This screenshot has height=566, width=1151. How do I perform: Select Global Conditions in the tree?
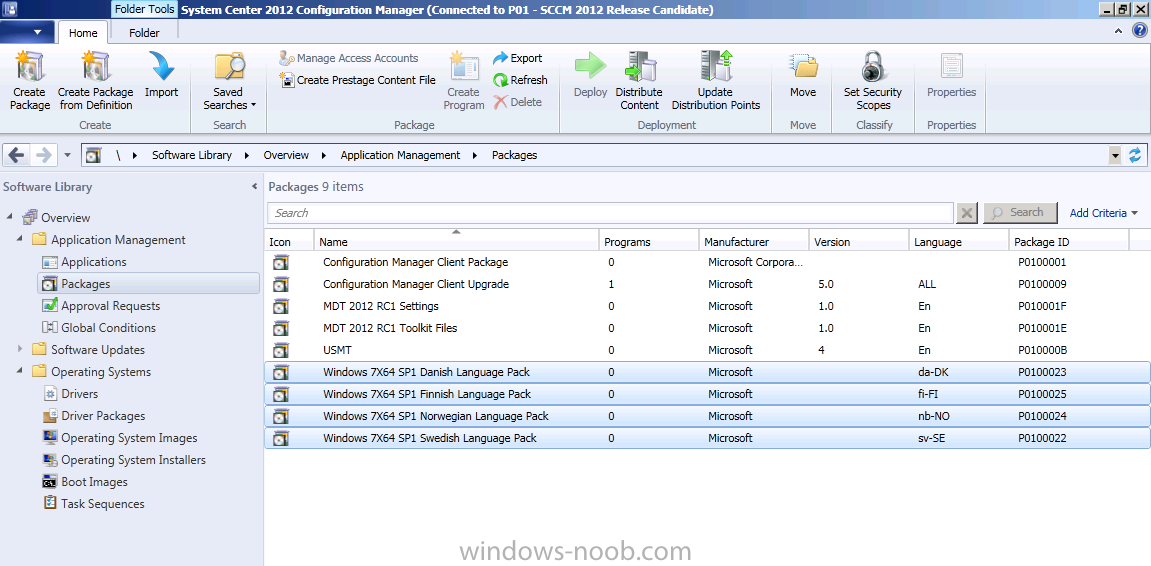coord(108,327)
